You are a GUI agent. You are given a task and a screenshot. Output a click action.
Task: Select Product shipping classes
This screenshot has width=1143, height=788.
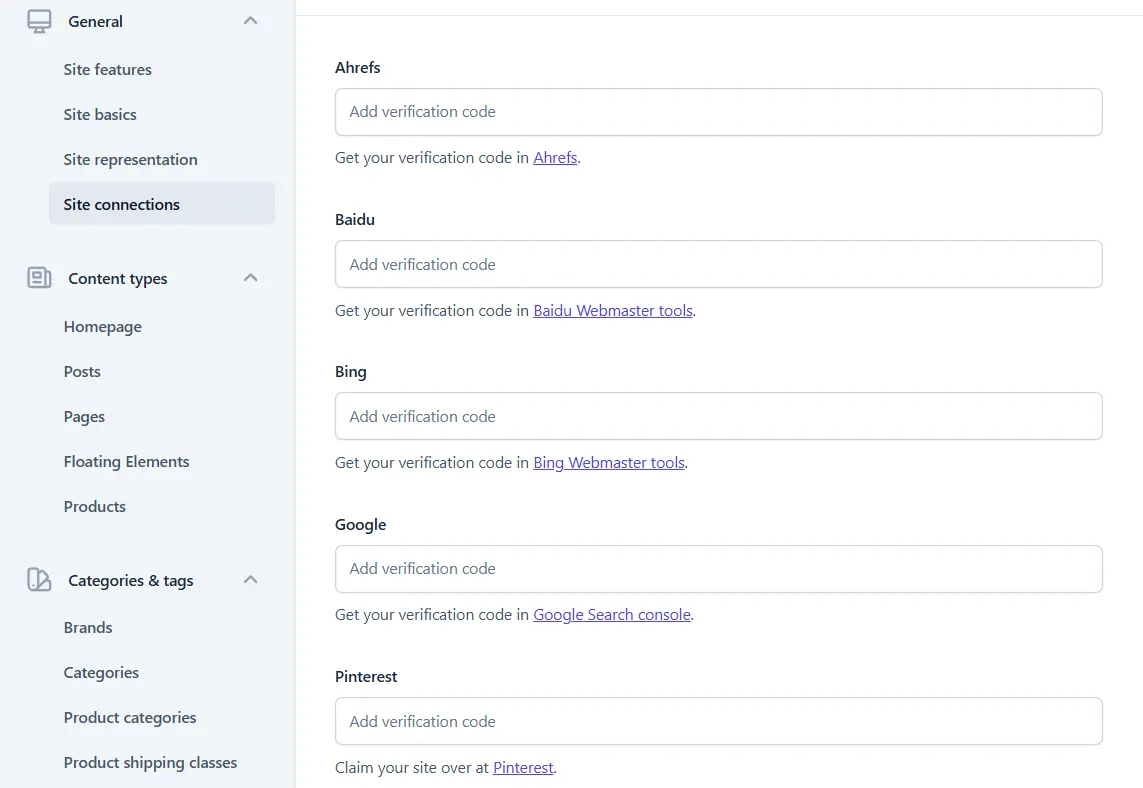pos(150,762)
